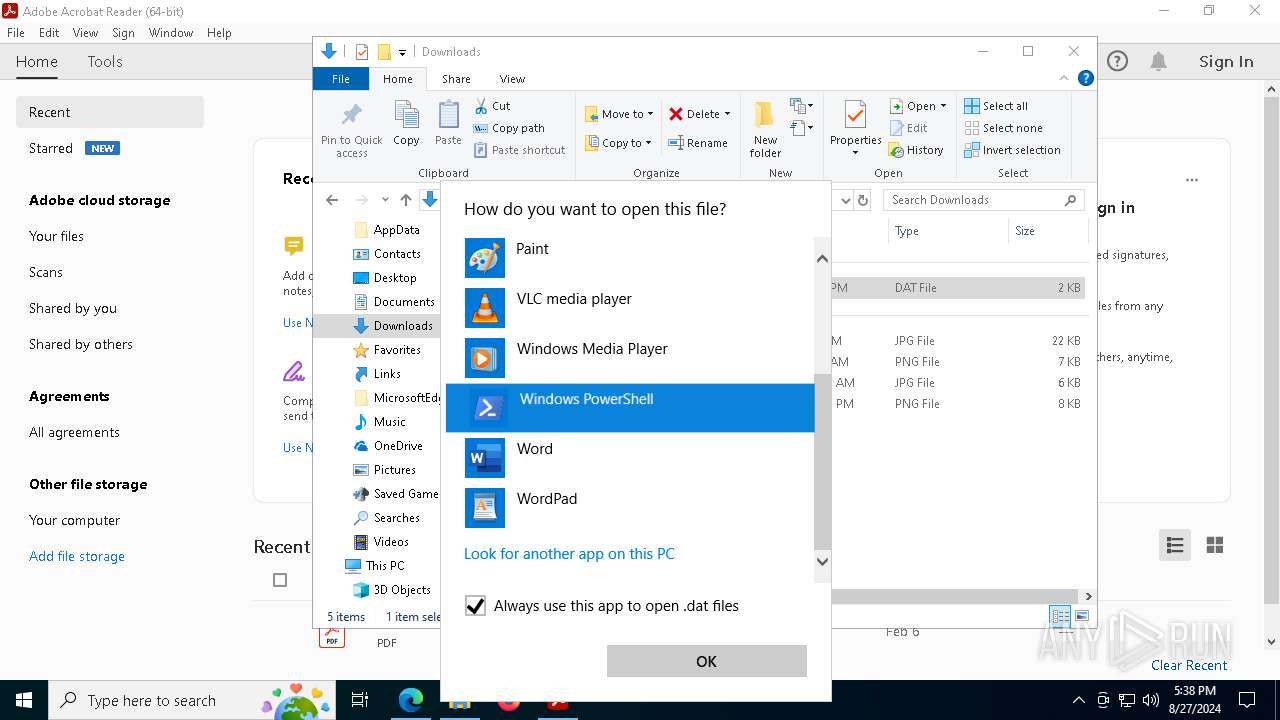Screen dimensions: 1280x720
Task: Open Explorer help question mark icon
Action: tap(1086, 78)
